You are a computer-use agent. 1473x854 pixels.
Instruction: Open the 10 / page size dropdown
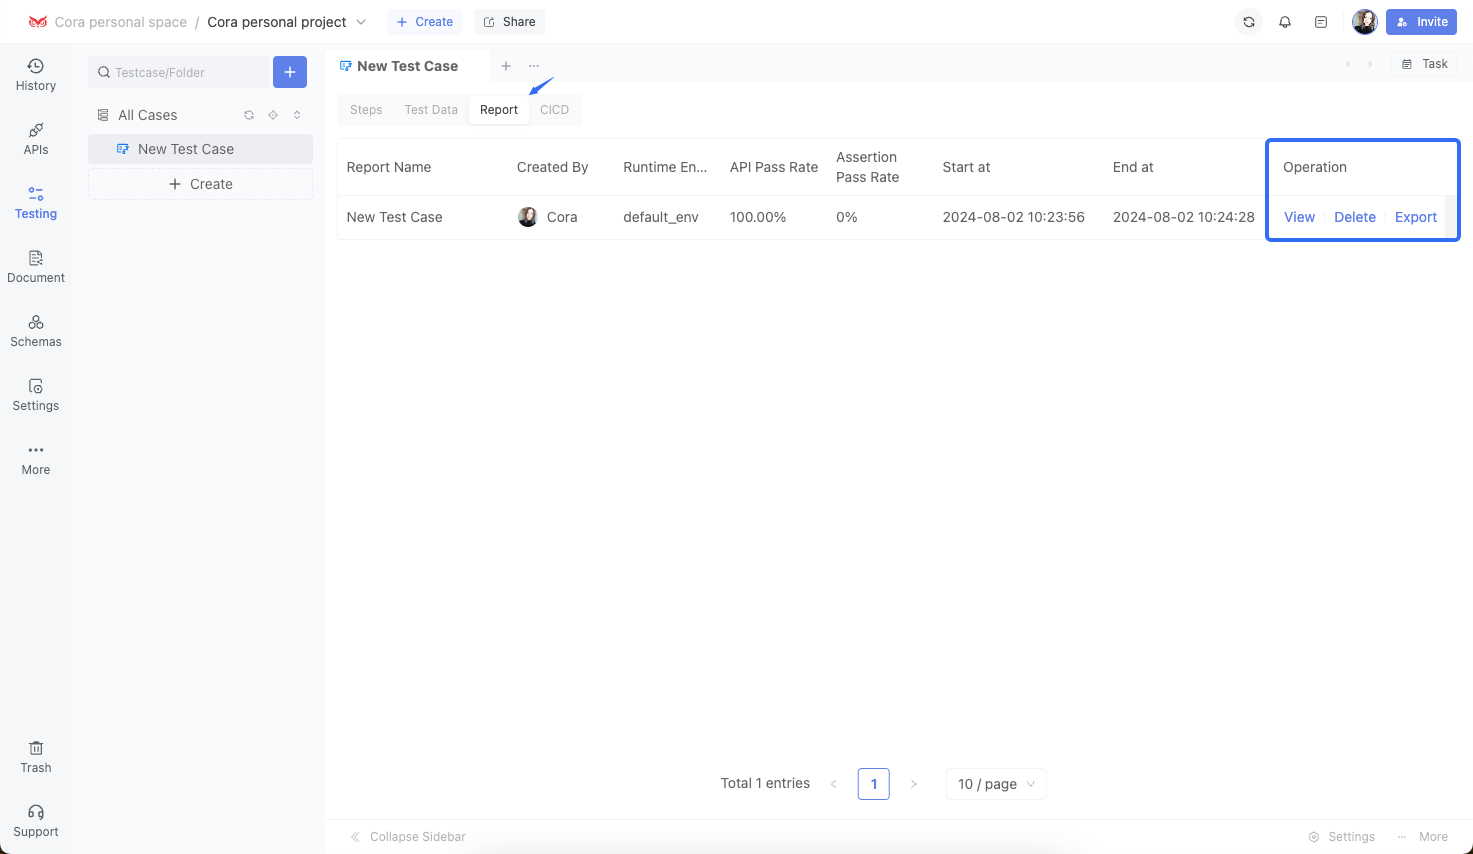[996, 784]
